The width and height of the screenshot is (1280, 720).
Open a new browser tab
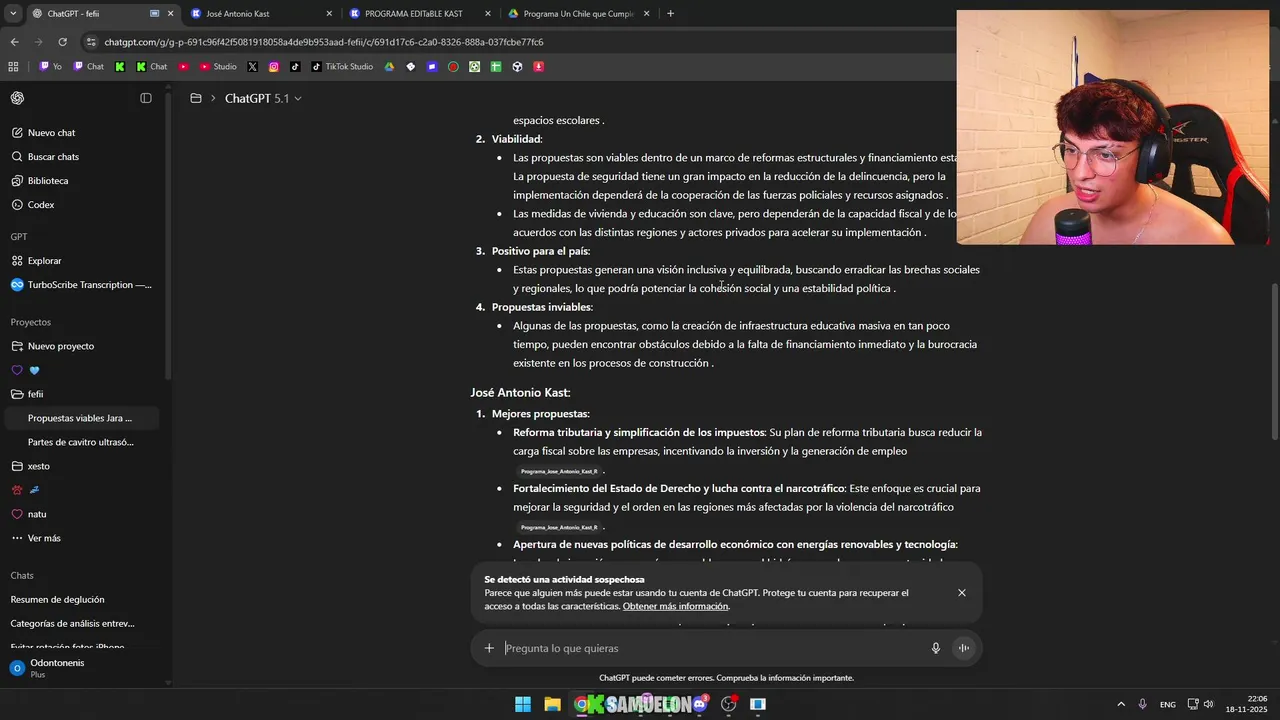[x=670, y=14]
